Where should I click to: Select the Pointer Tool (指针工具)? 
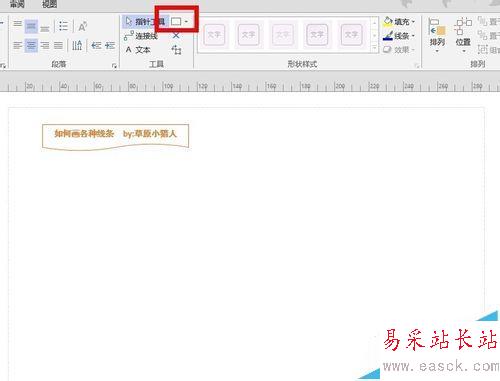click(145, 22)
